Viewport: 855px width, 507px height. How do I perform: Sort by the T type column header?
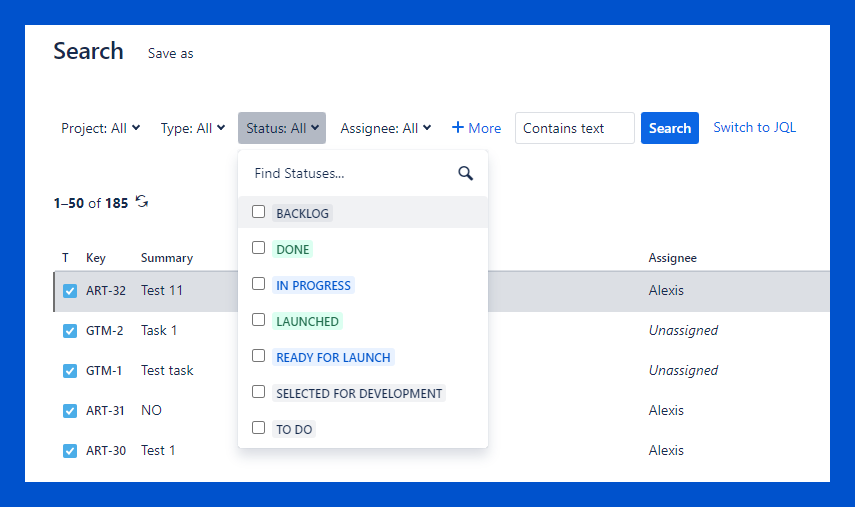pyautogui.click(x=65, y=258)
